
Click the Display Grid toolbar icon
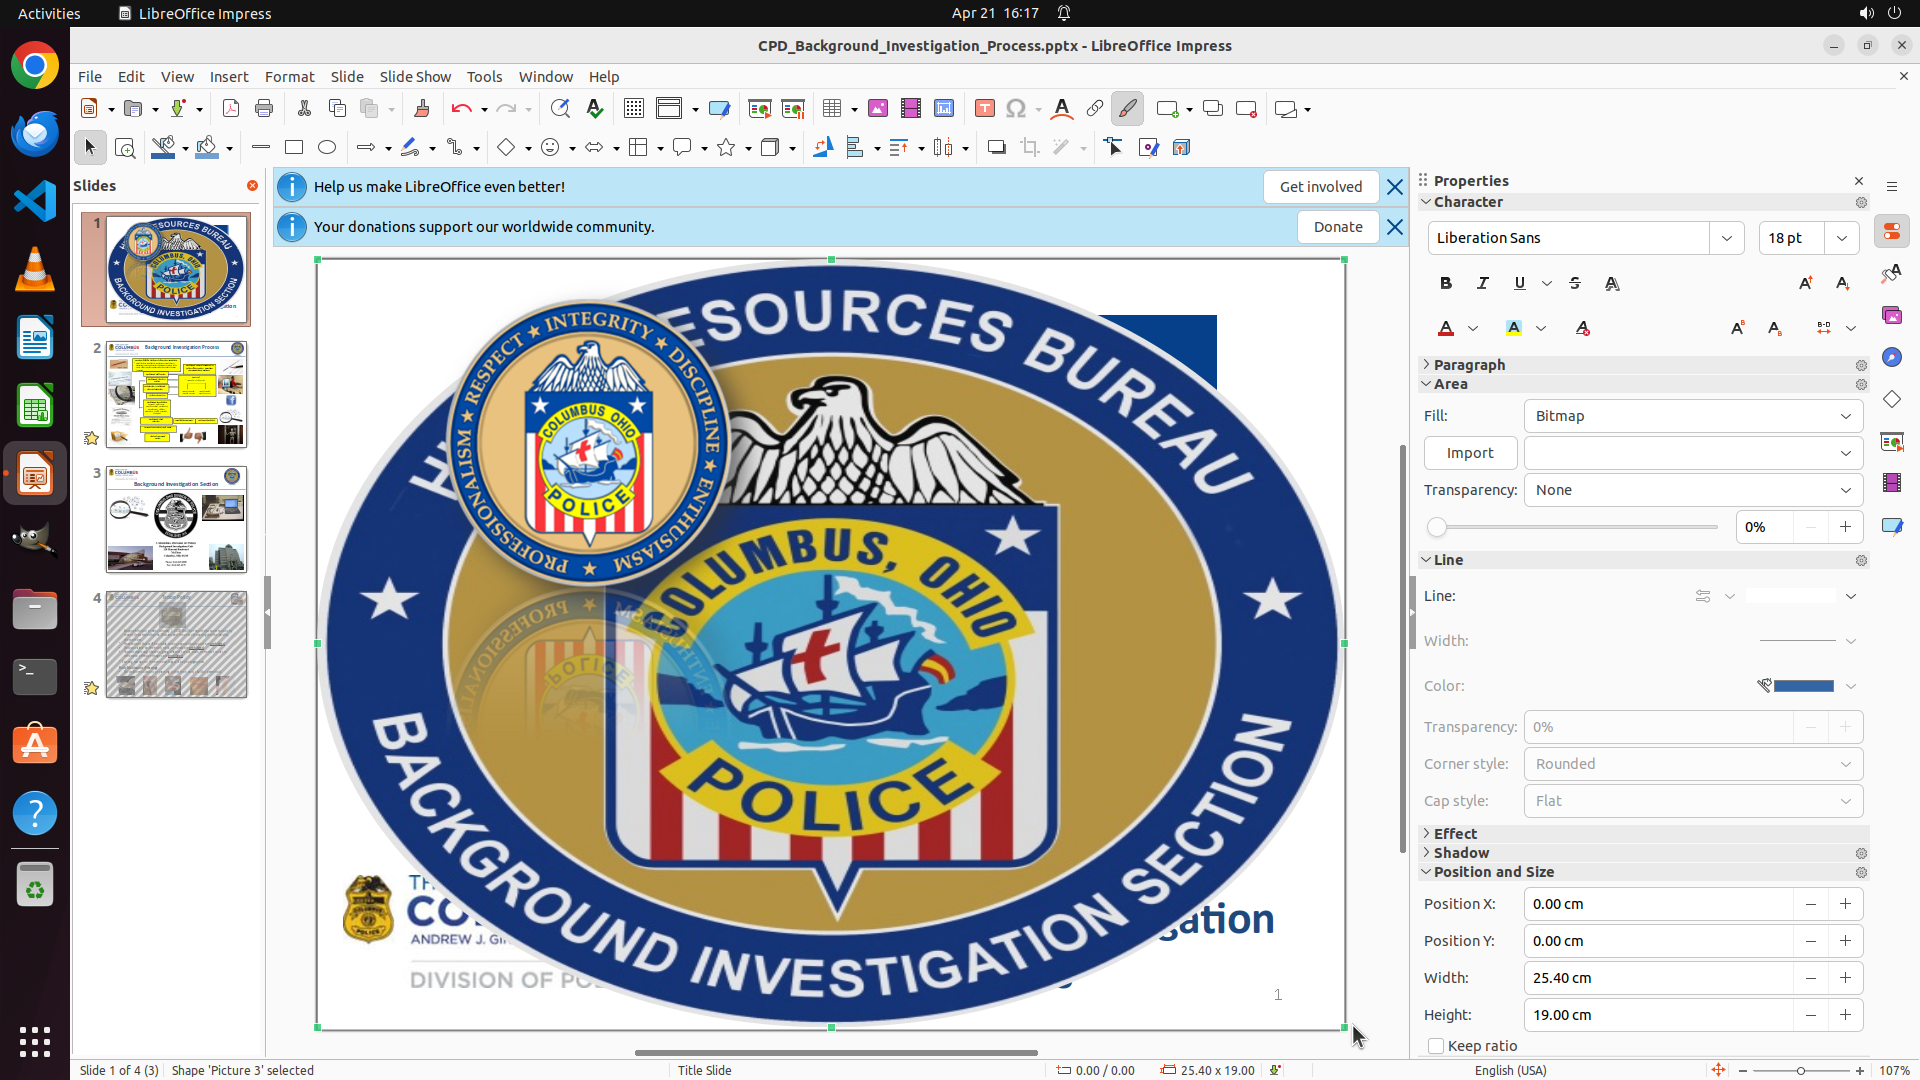point(633,109)
